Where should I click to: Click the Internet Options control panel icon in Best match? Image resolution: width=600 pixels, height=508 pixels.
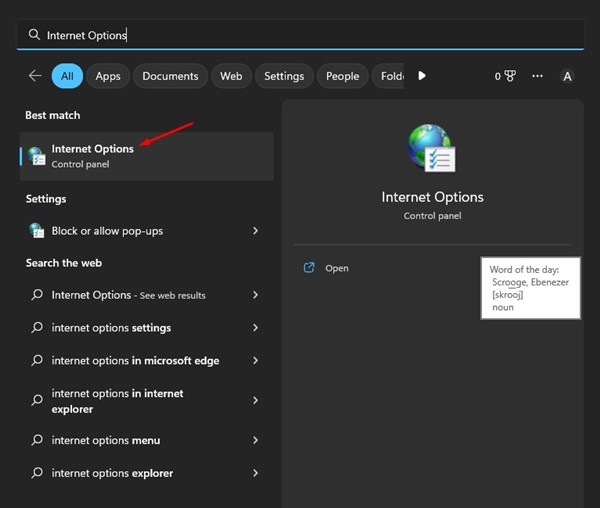coord(37,156)
